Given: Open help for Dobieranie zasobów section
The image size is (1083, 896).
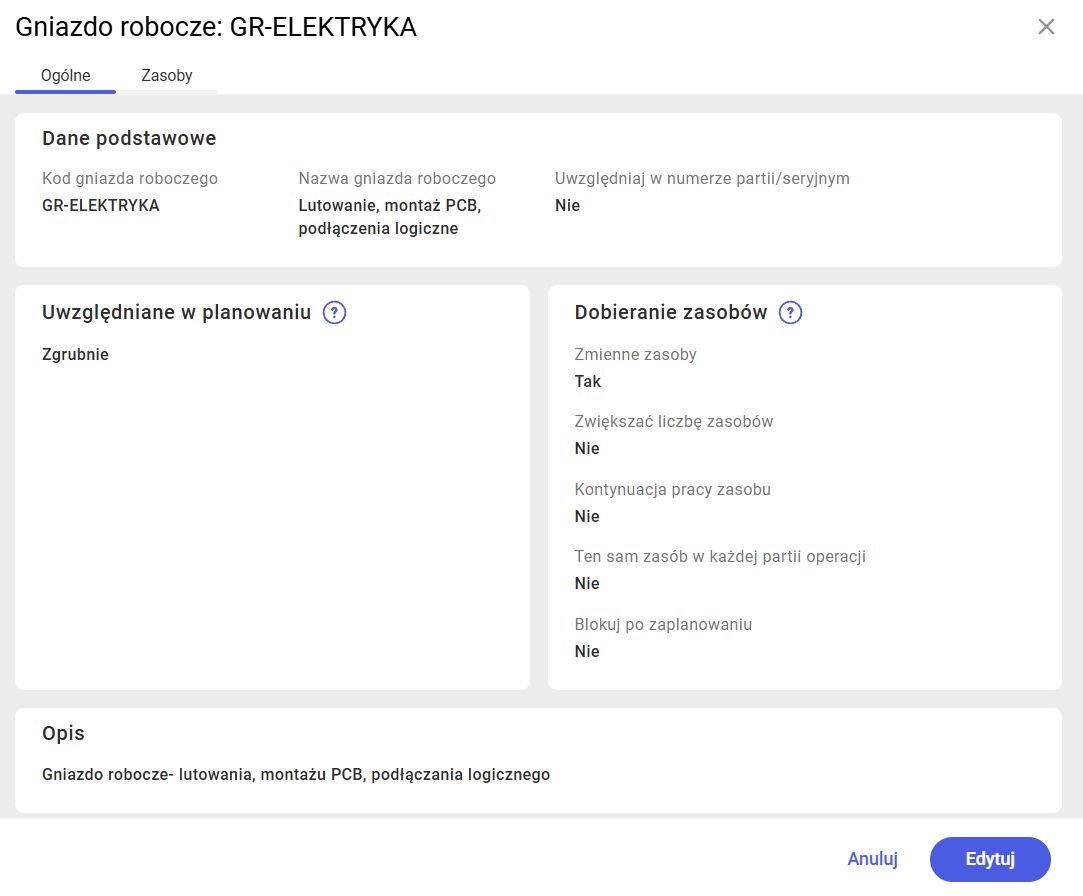Looking at the screenshot, I should 789,312.
